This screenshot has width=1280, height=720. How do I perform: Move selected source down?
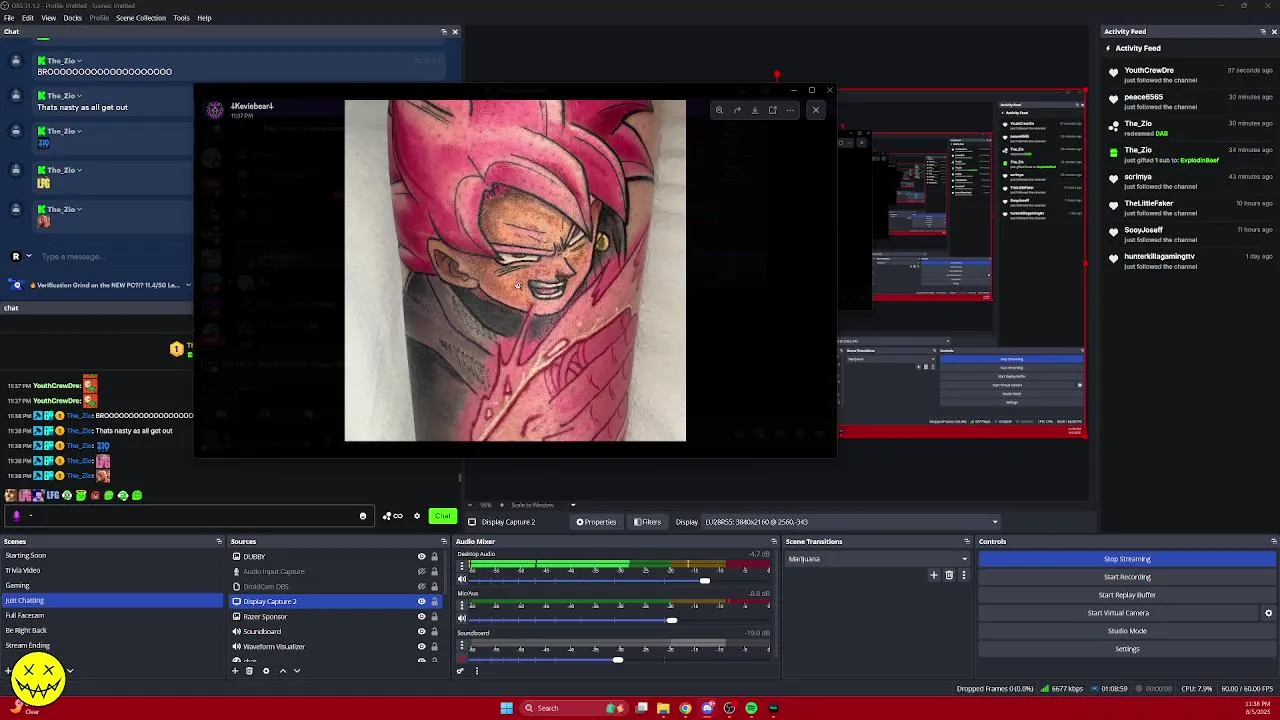coord(297,671)
